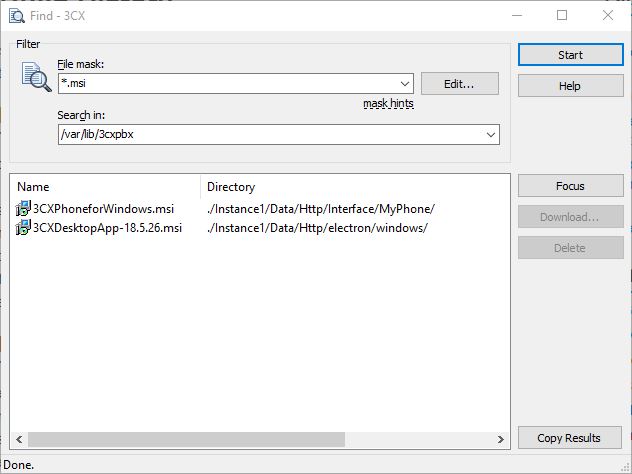Viewport: 632px width, 474px height.
Task: Click the Copy Results button
Action: coord(570,438)
